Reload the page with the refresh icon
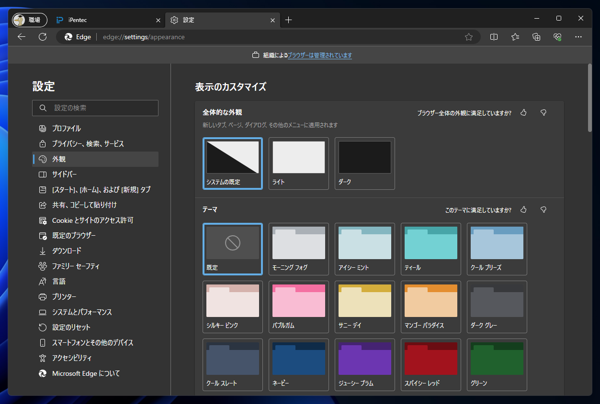This screenshot has height=404, width=600. (x=43, y=37)
